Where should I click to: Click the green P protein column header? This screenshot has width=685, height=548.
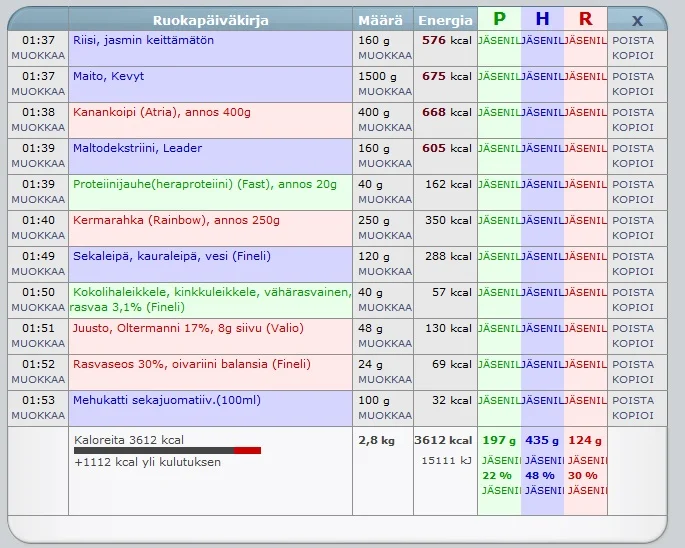tap(499, 19)
